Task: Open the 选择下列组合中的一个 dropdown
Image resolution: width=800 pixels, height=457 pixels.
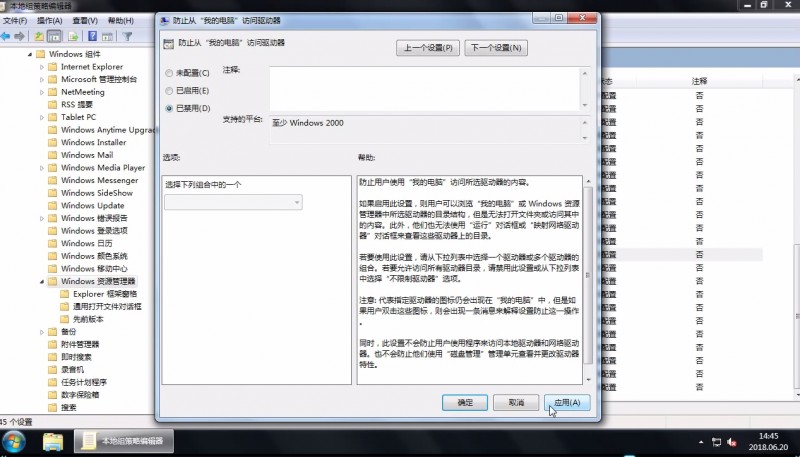Action: (233, 202)
